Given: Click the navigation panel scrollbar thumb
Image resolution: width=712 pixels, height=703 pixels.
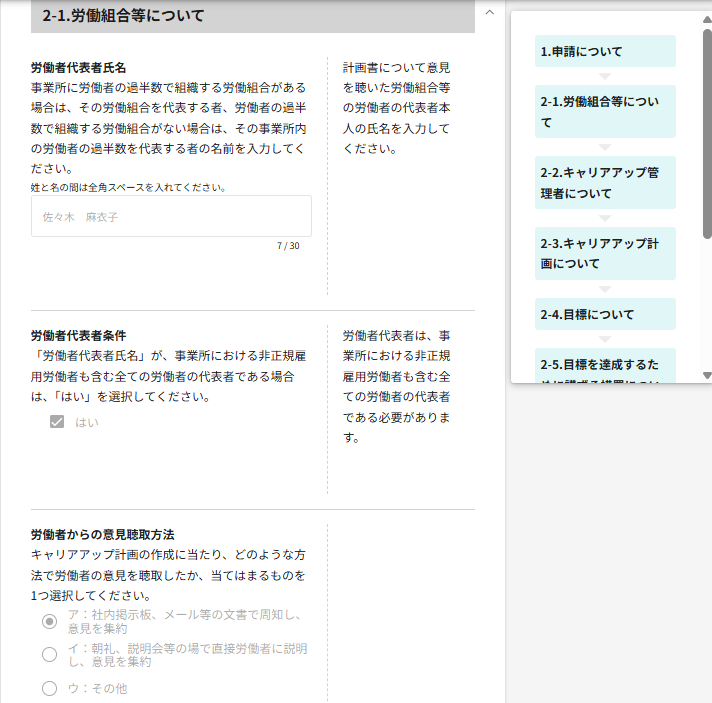Looking at the screenshot, I should click(x=707, y=130).
